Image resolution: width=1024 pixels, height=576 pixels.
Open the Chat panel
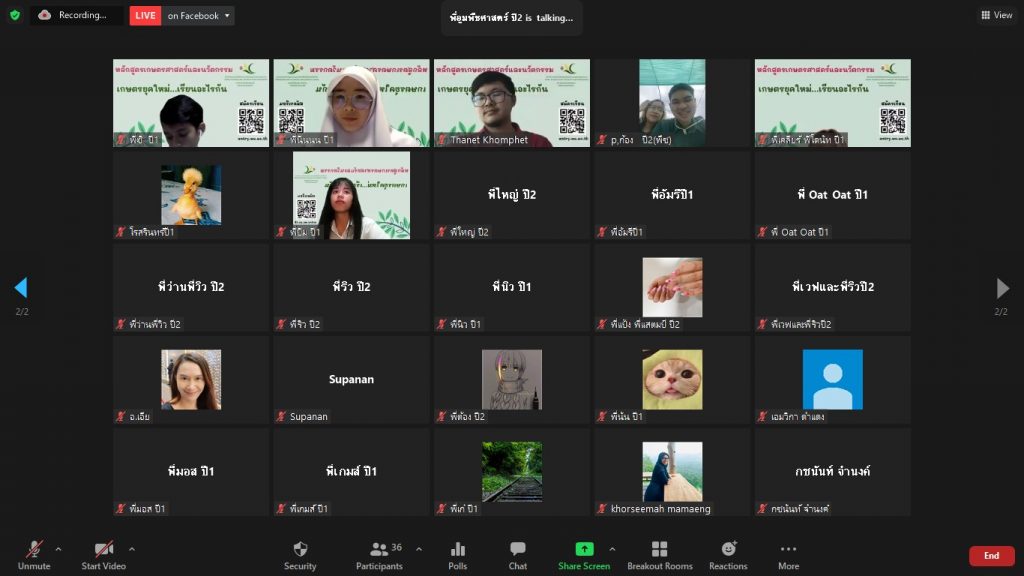[x=518, y=550]
